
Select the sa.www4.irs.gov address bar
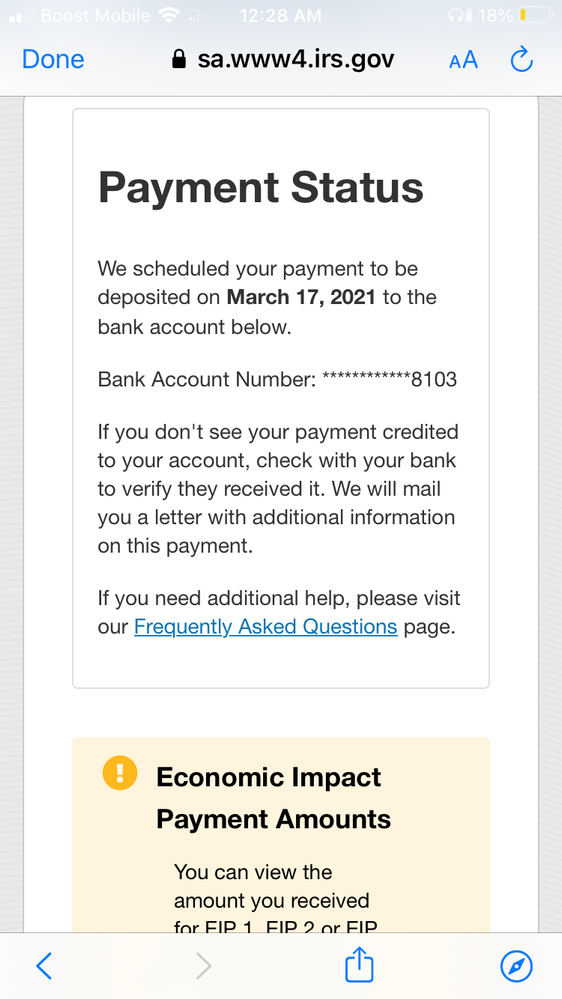[x=284, y=59]
